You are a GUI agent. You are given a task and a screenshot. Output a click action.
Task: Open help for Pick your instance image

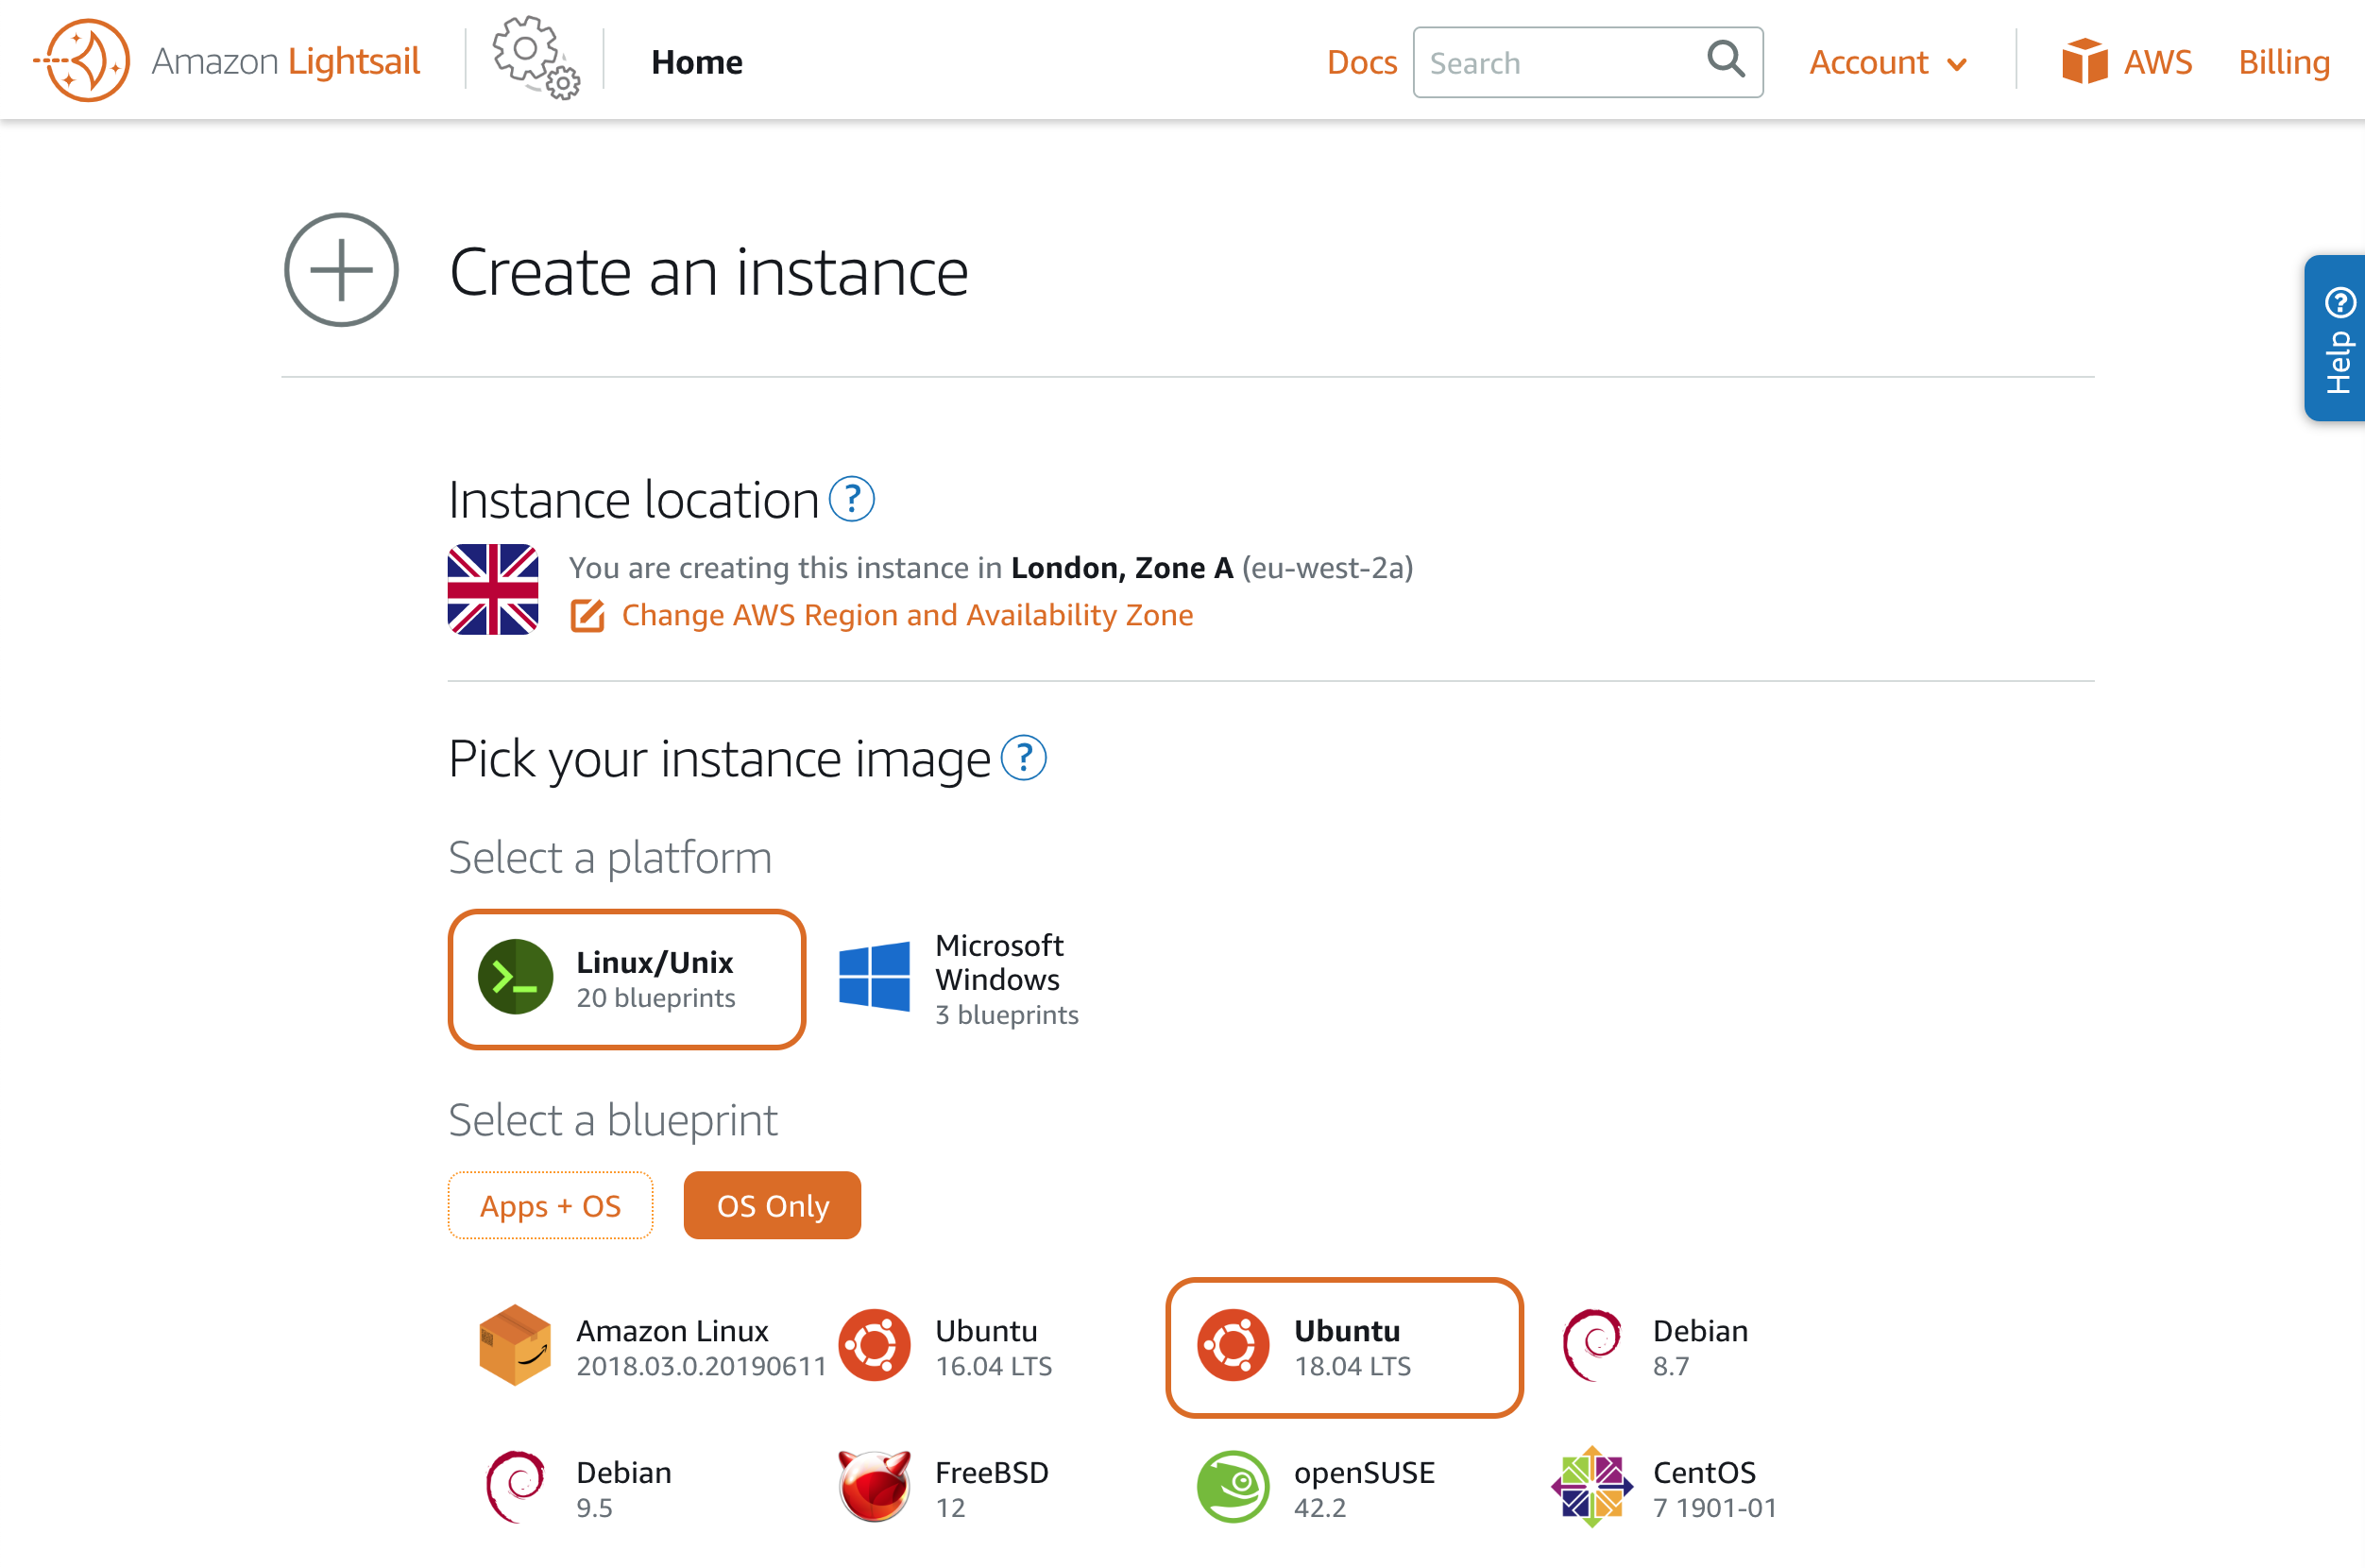pos(1024,758)
